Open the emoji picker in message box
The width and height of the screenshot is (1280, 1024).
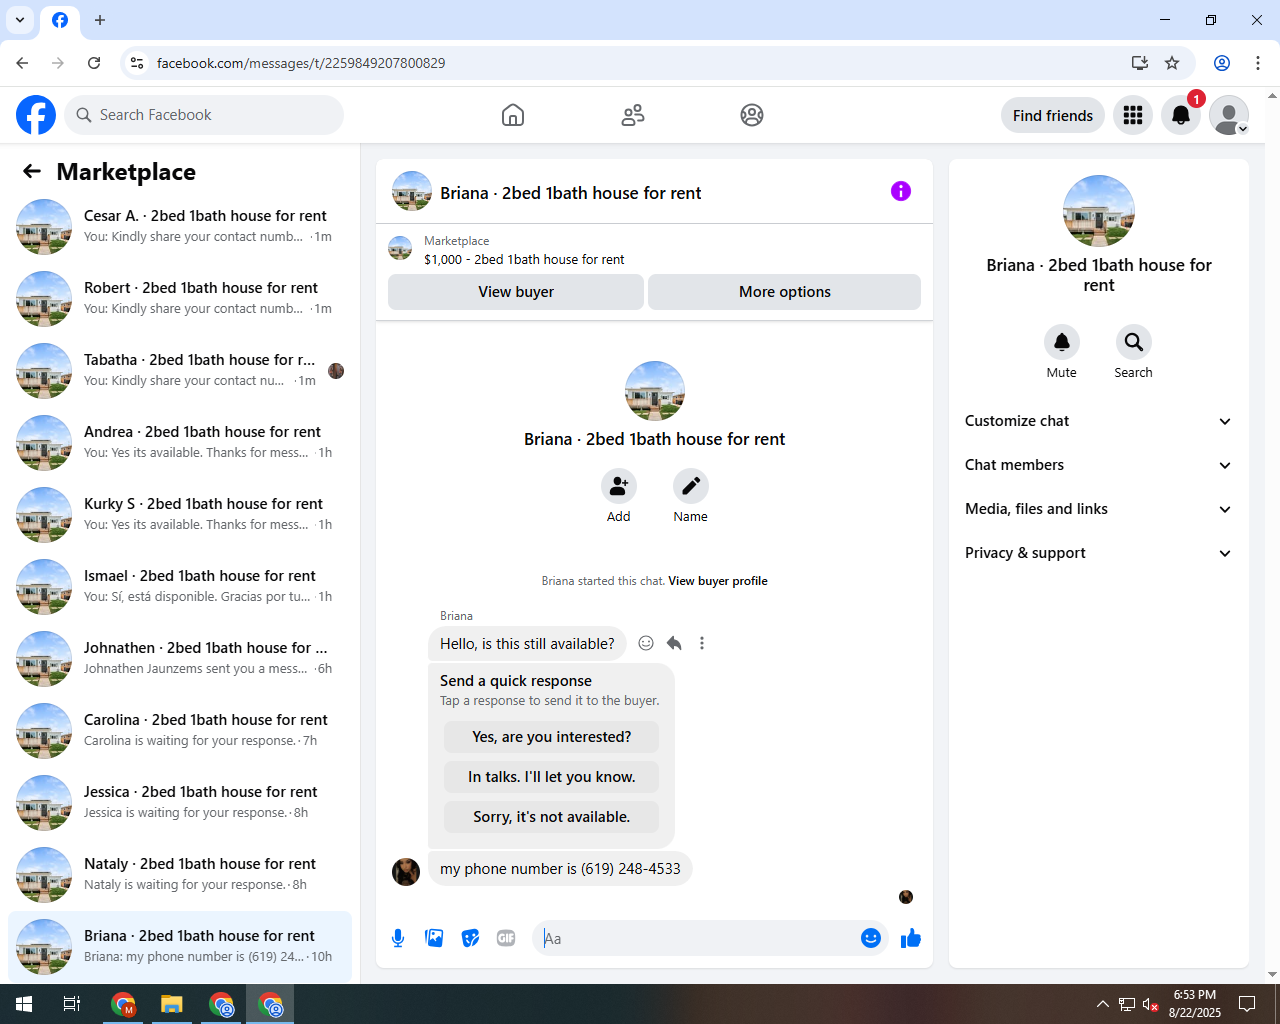tap(871, 938)
